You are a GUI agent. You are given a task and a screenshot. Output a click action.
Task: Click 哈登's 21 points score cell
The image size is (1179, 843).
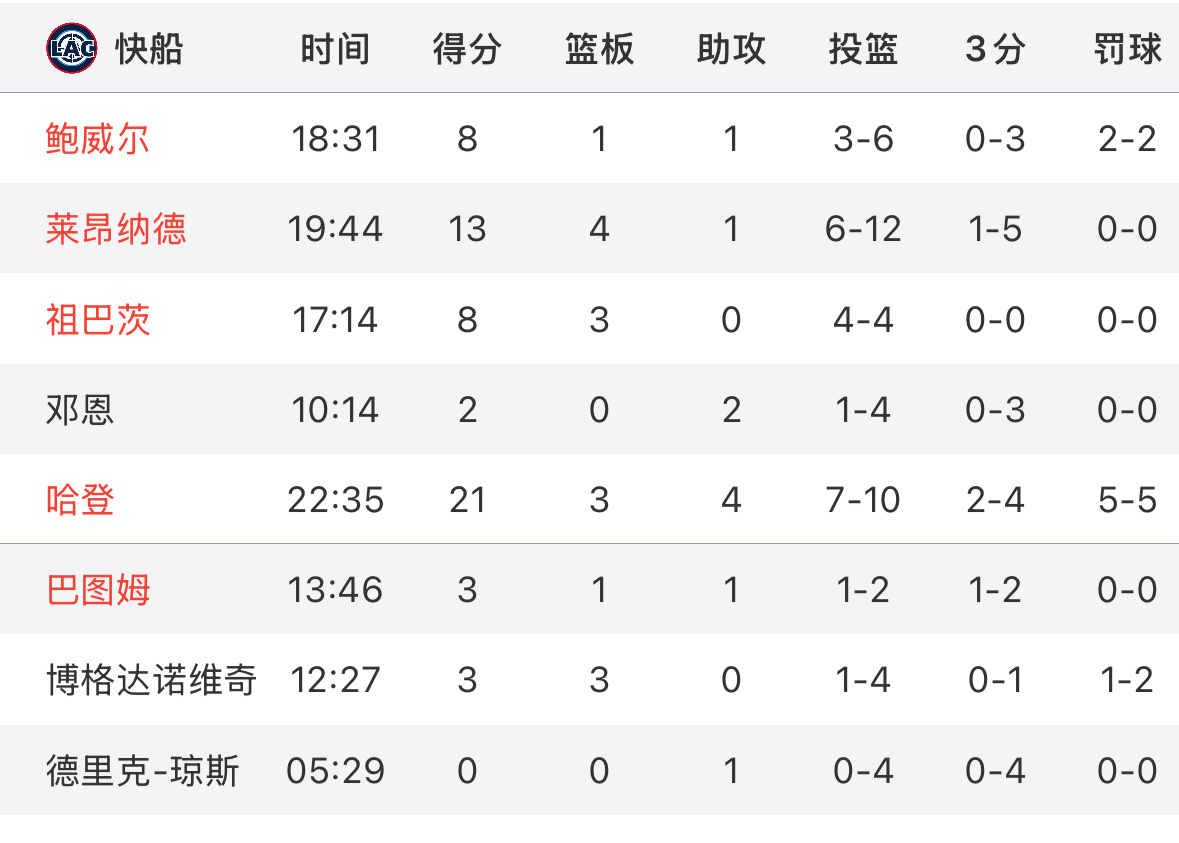467,500
